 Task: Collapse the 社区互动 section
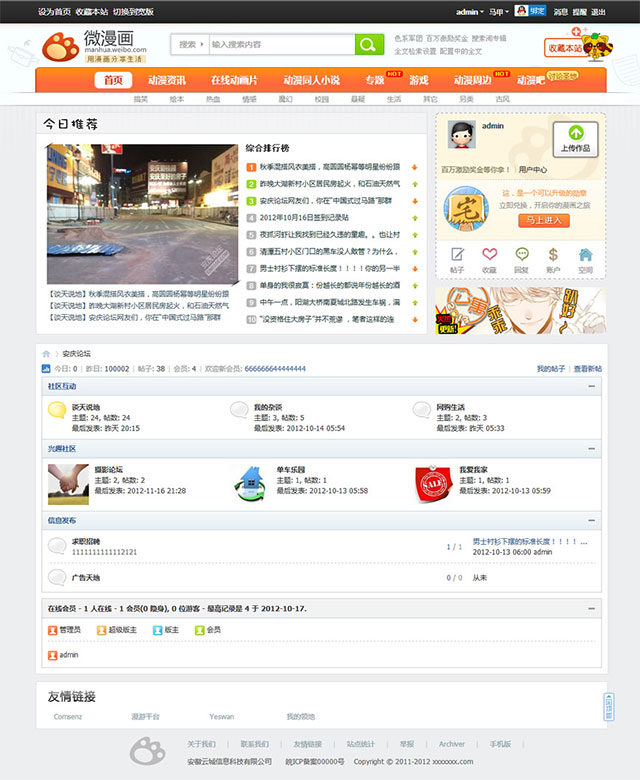[x=592, y=385]
